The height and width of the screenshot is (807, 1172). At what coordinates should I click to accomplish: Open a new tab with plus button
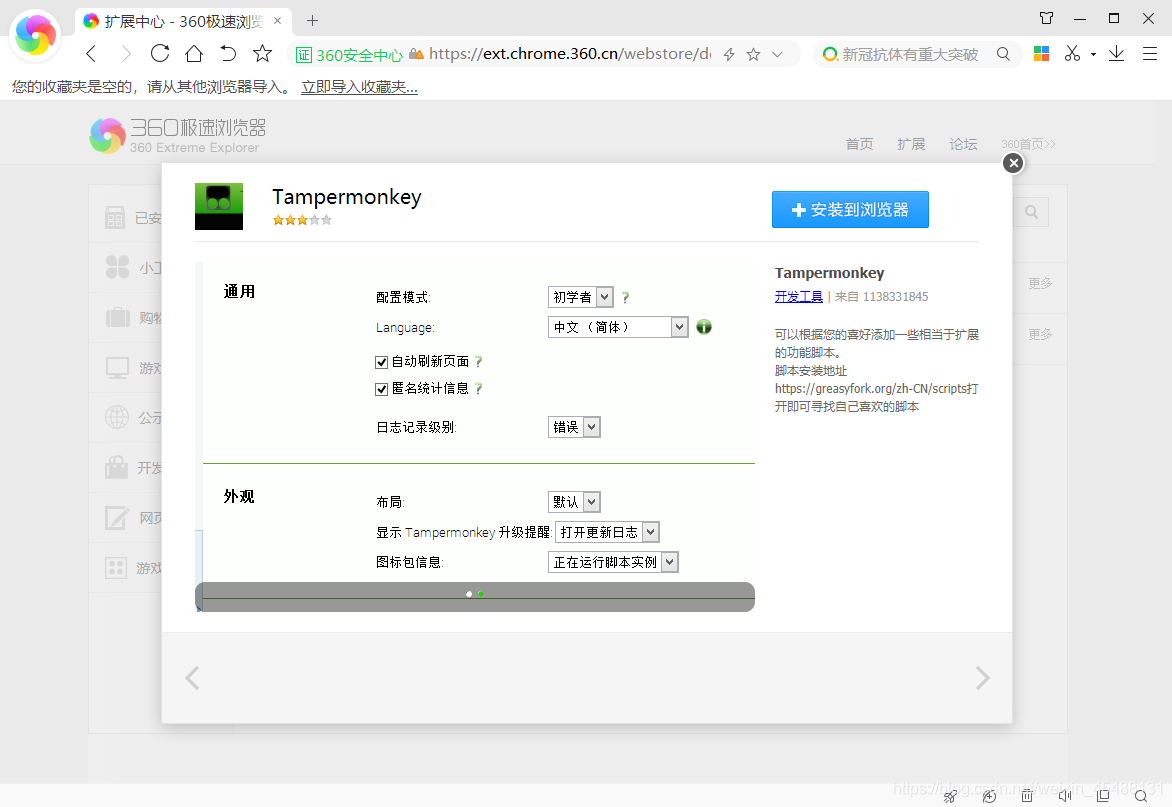coord(312,21)
